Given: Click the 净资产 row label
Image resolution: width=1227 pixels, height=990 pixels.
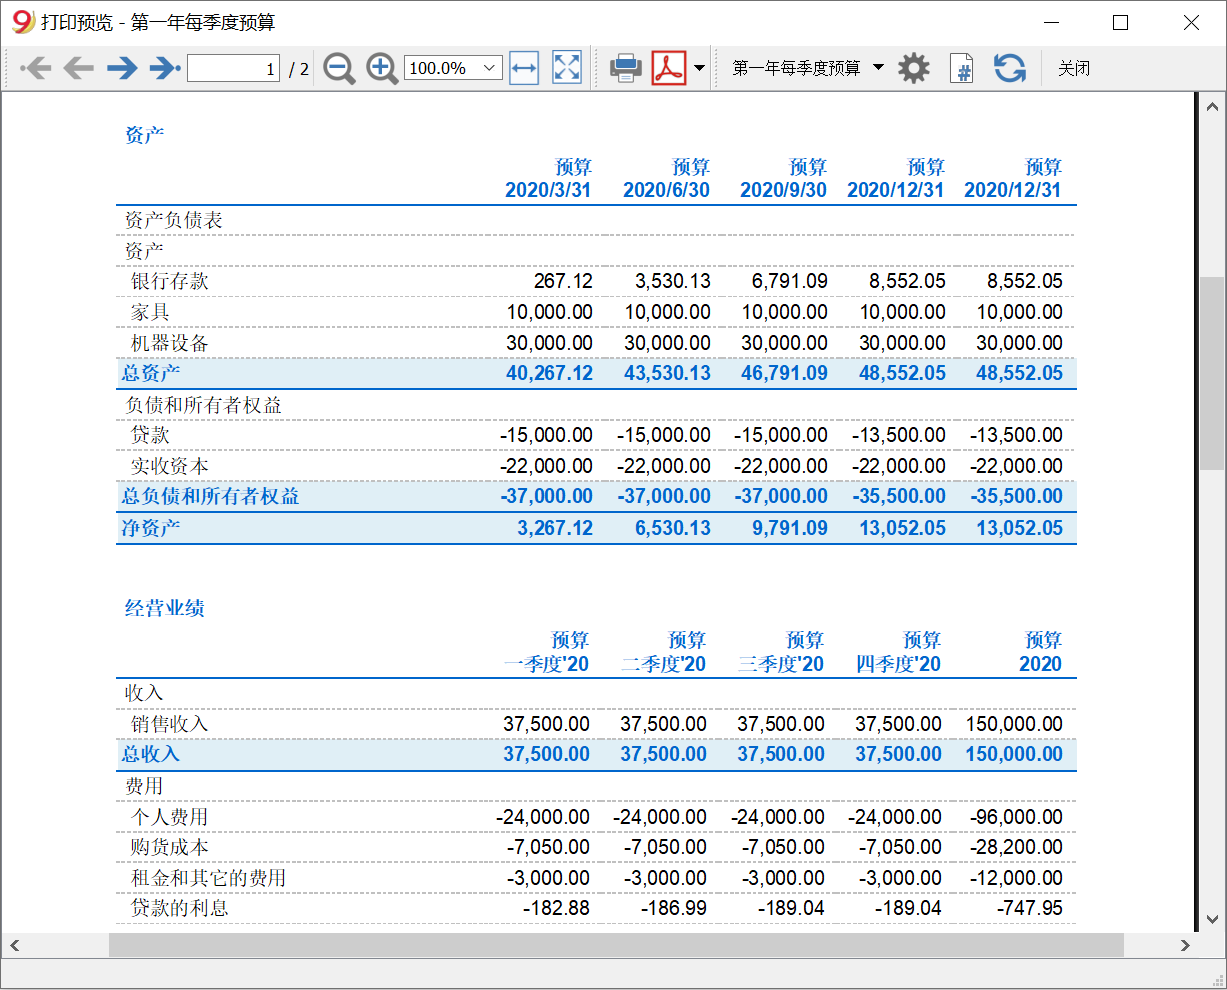Looking at the screenshot, I should pos(151,528).
